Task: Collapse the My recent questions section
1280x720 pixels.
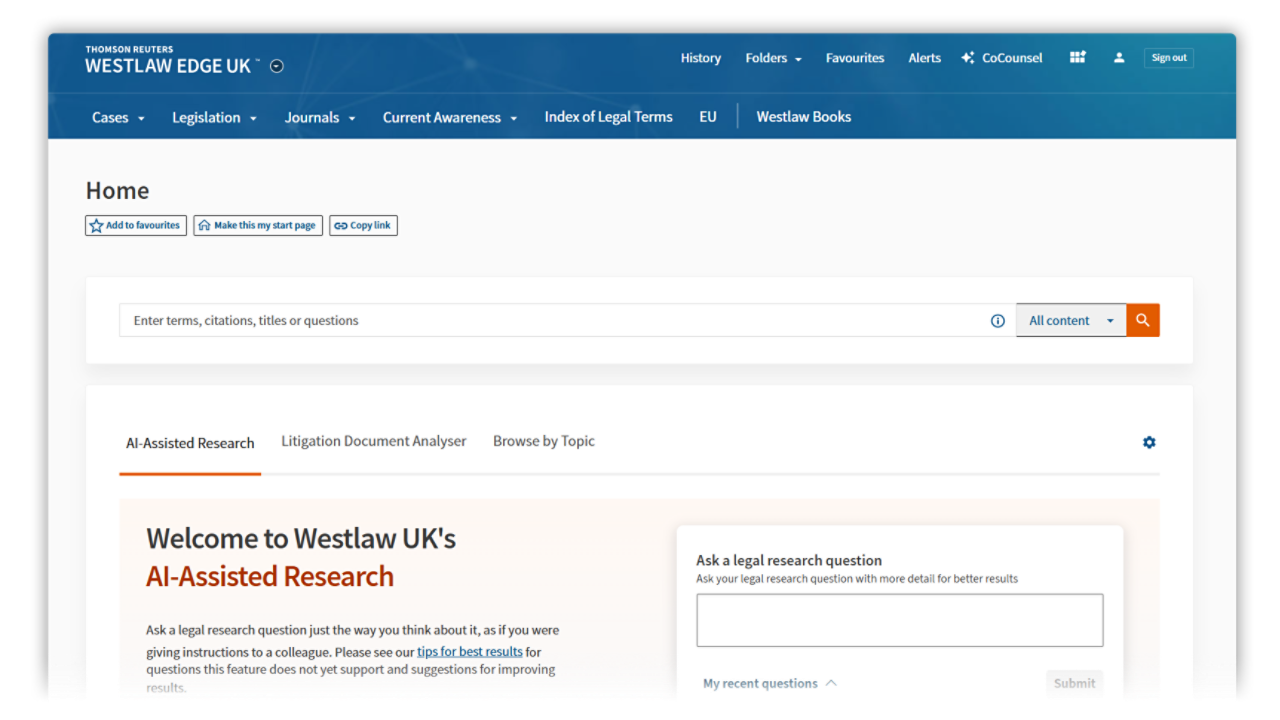Action: click(770, 684)
